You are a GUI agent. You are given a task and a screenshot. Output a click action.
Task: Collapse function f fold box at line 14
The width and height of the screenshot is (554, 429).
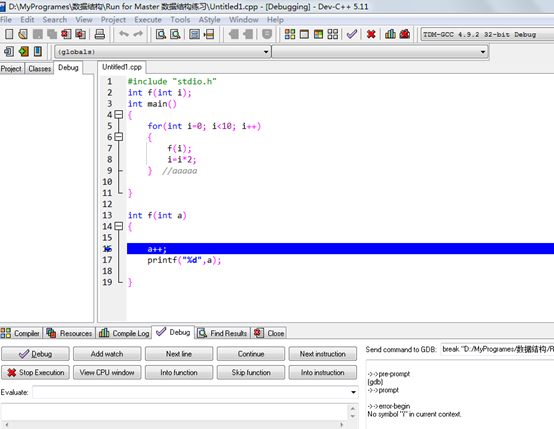[119, 226]
